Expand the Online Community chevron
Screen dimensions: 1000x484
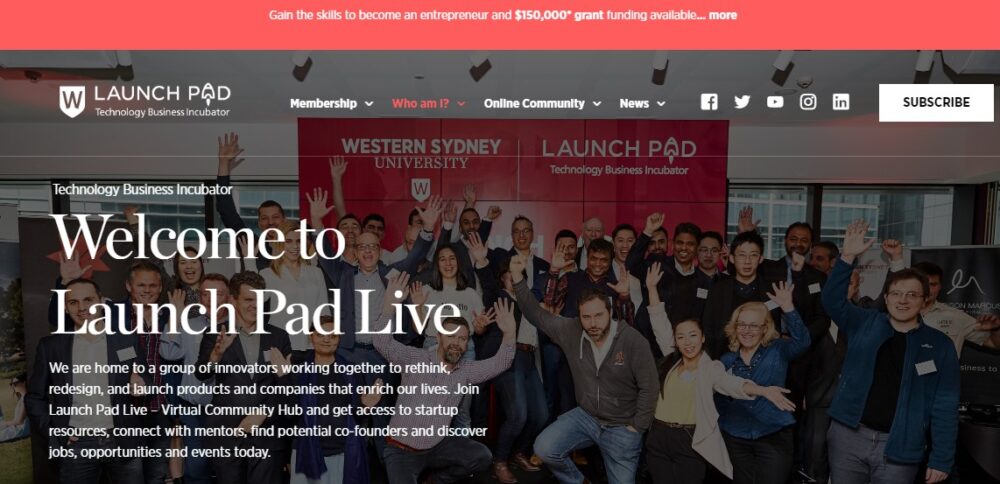[596, 104]
